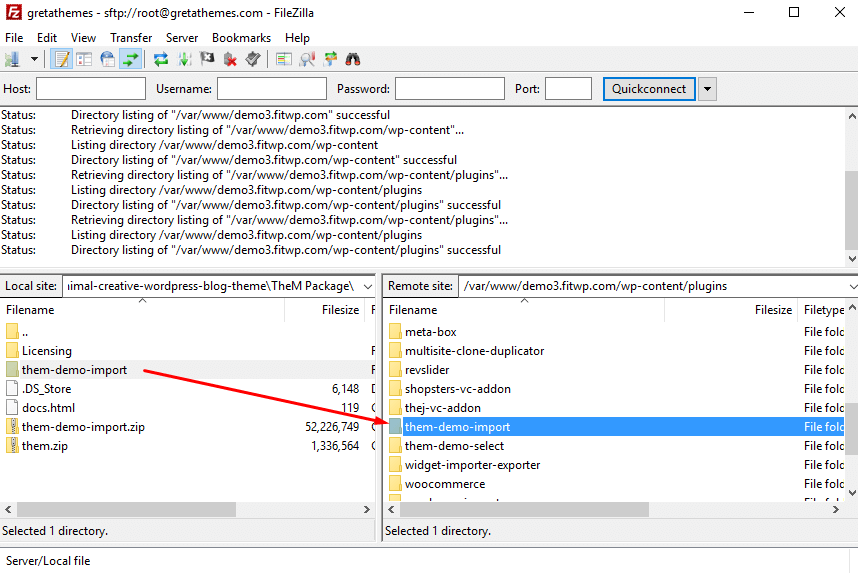
Task: Disconnect from the server using toolbar icon
Action: (x=230, y=59)
